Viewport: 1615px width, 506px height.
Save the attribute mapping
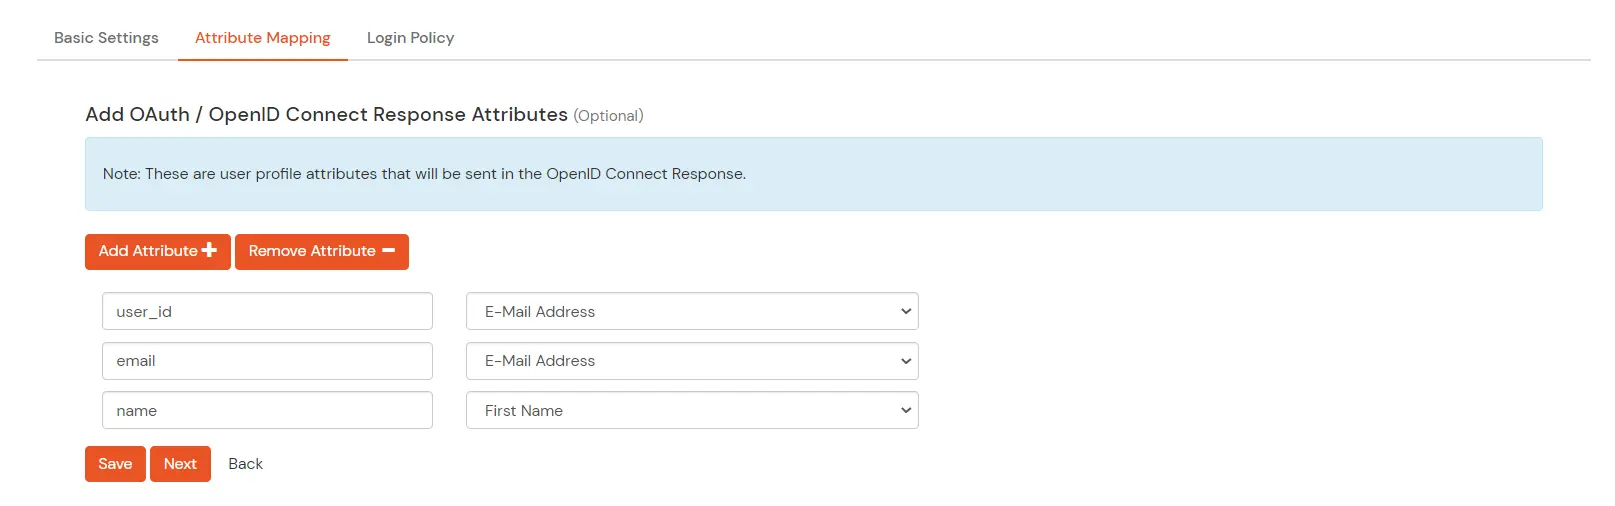115,464
